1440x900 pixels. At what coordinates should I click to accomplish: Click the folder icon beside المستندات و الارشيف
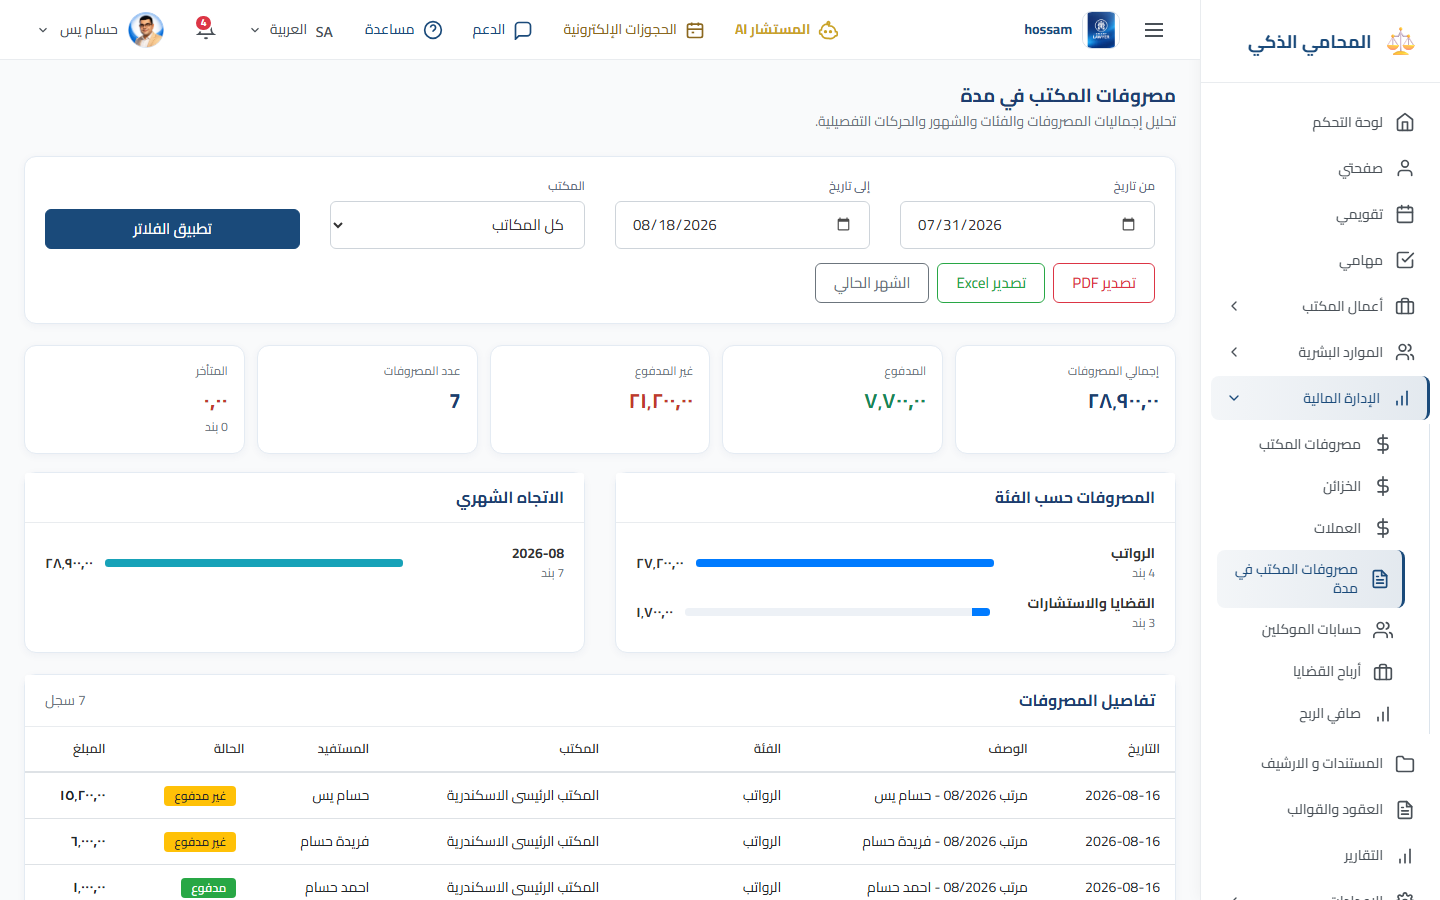(1405, 764)
